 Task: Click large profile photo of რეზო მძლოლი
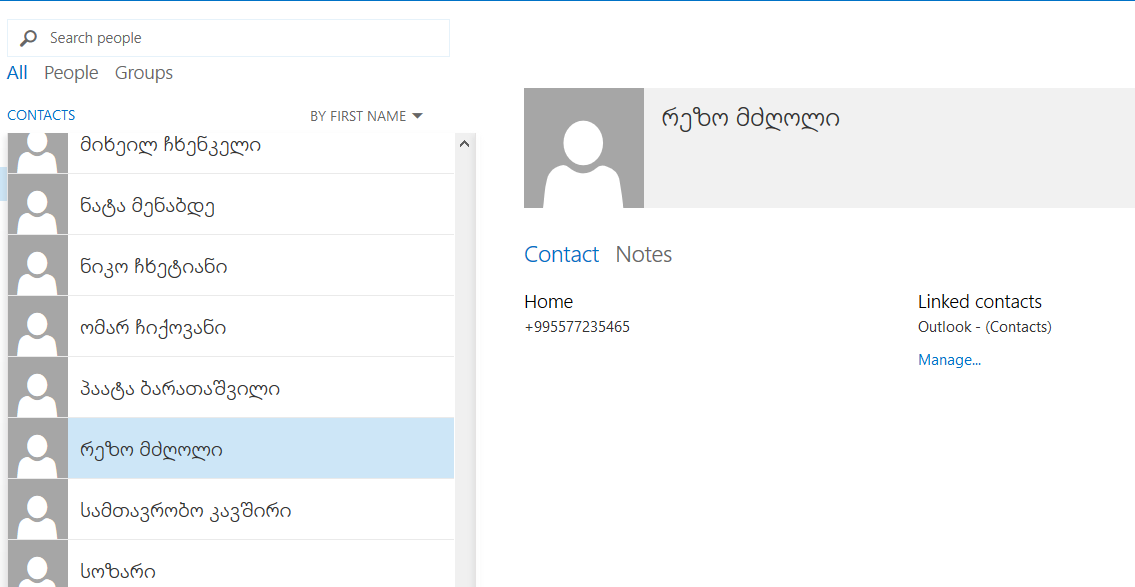pos(583,148)
